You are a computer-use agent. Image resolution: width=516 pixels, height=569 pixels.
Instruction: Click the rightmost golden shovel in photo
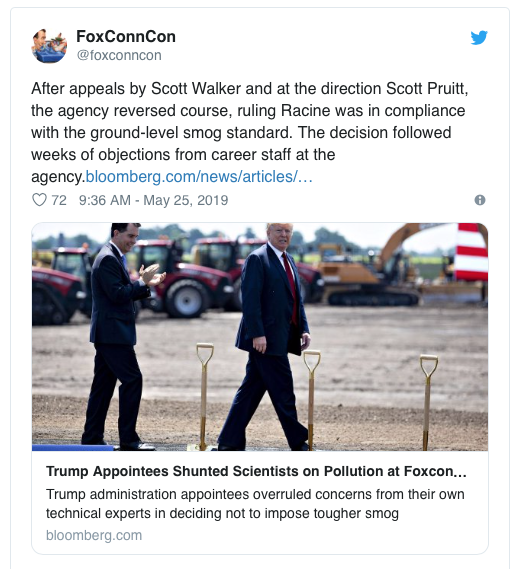click(x=428, y=402)
